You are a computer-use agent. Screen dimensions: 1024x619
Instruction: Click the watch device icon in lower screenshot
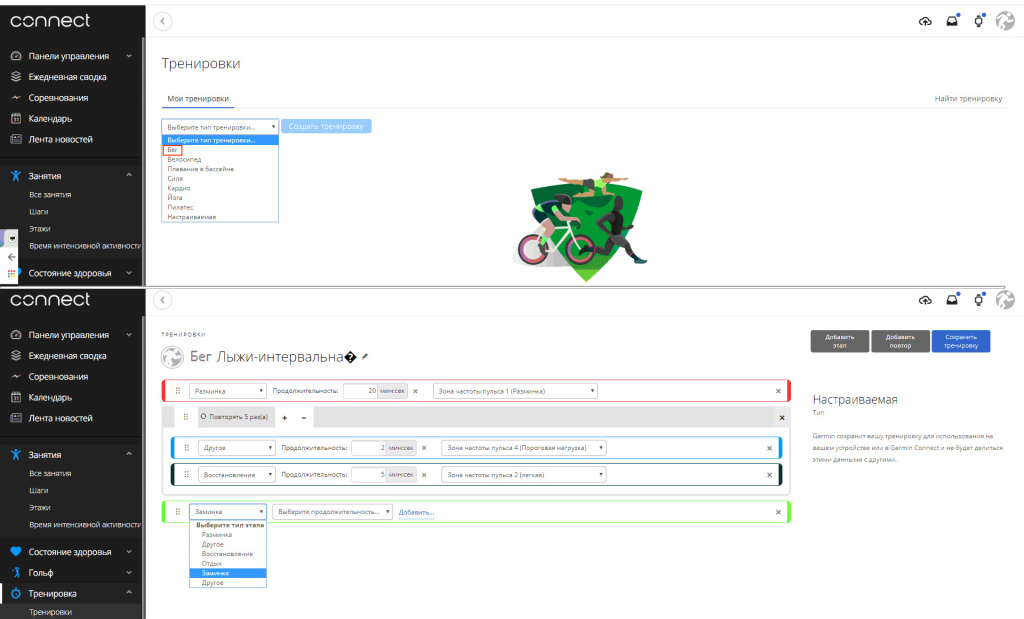[978, 300]
